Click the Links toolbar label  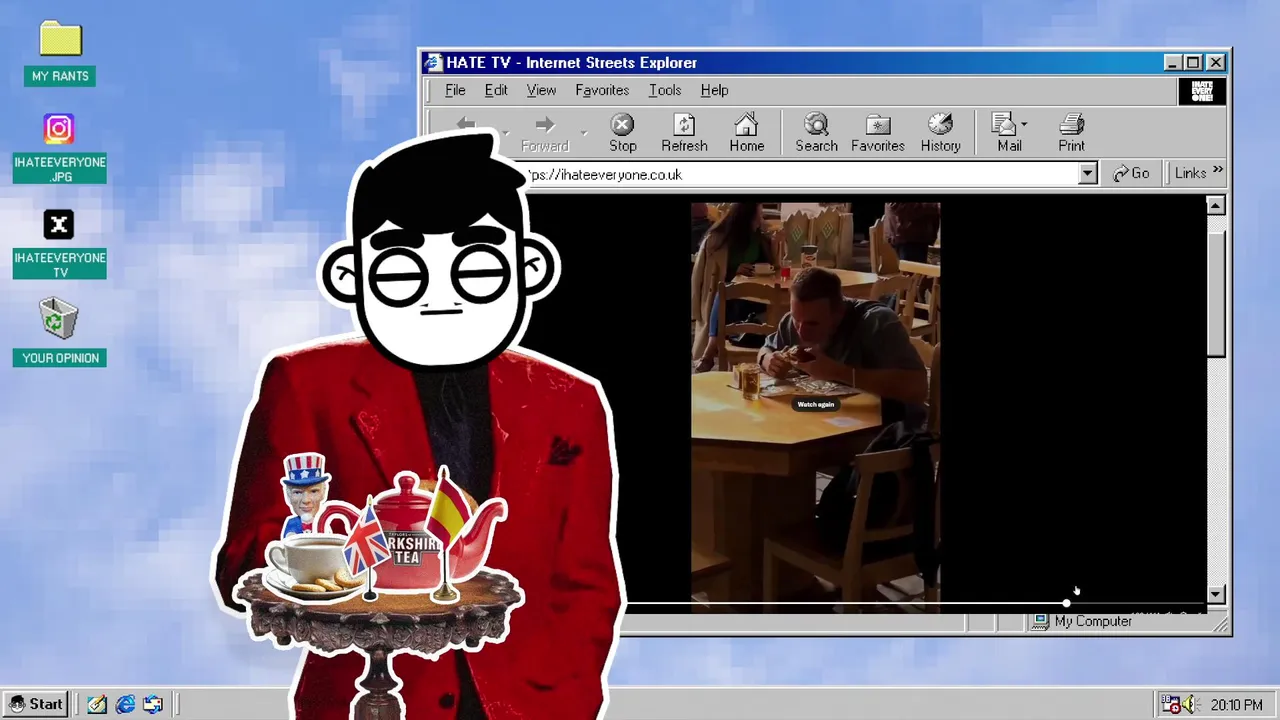click(x=1190, y=173)
